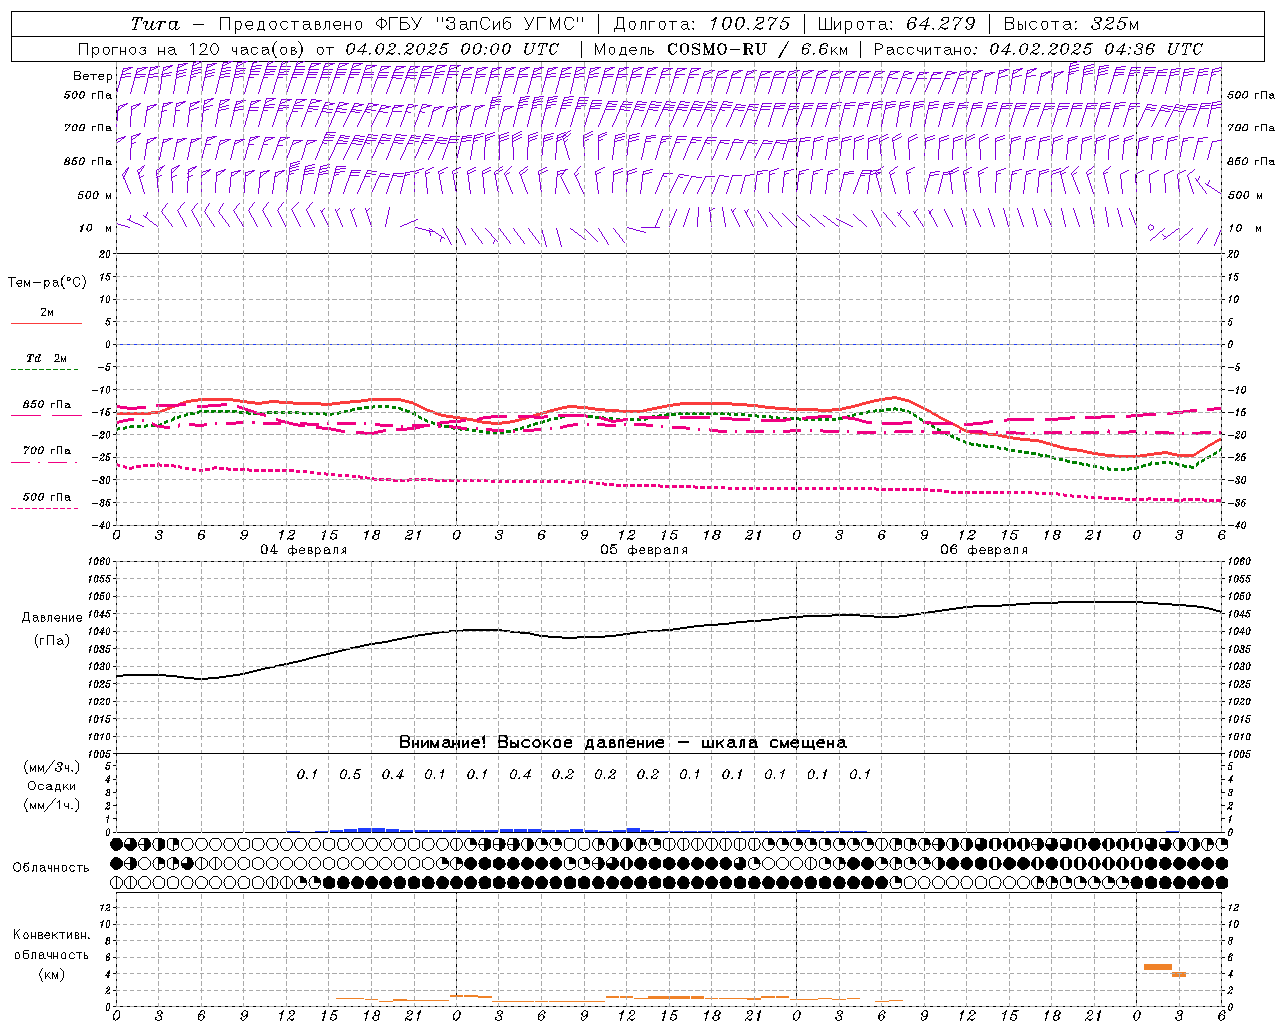
Task: Click the (мм/1ч.) precipitation unit label
Action: coord(51,805)
